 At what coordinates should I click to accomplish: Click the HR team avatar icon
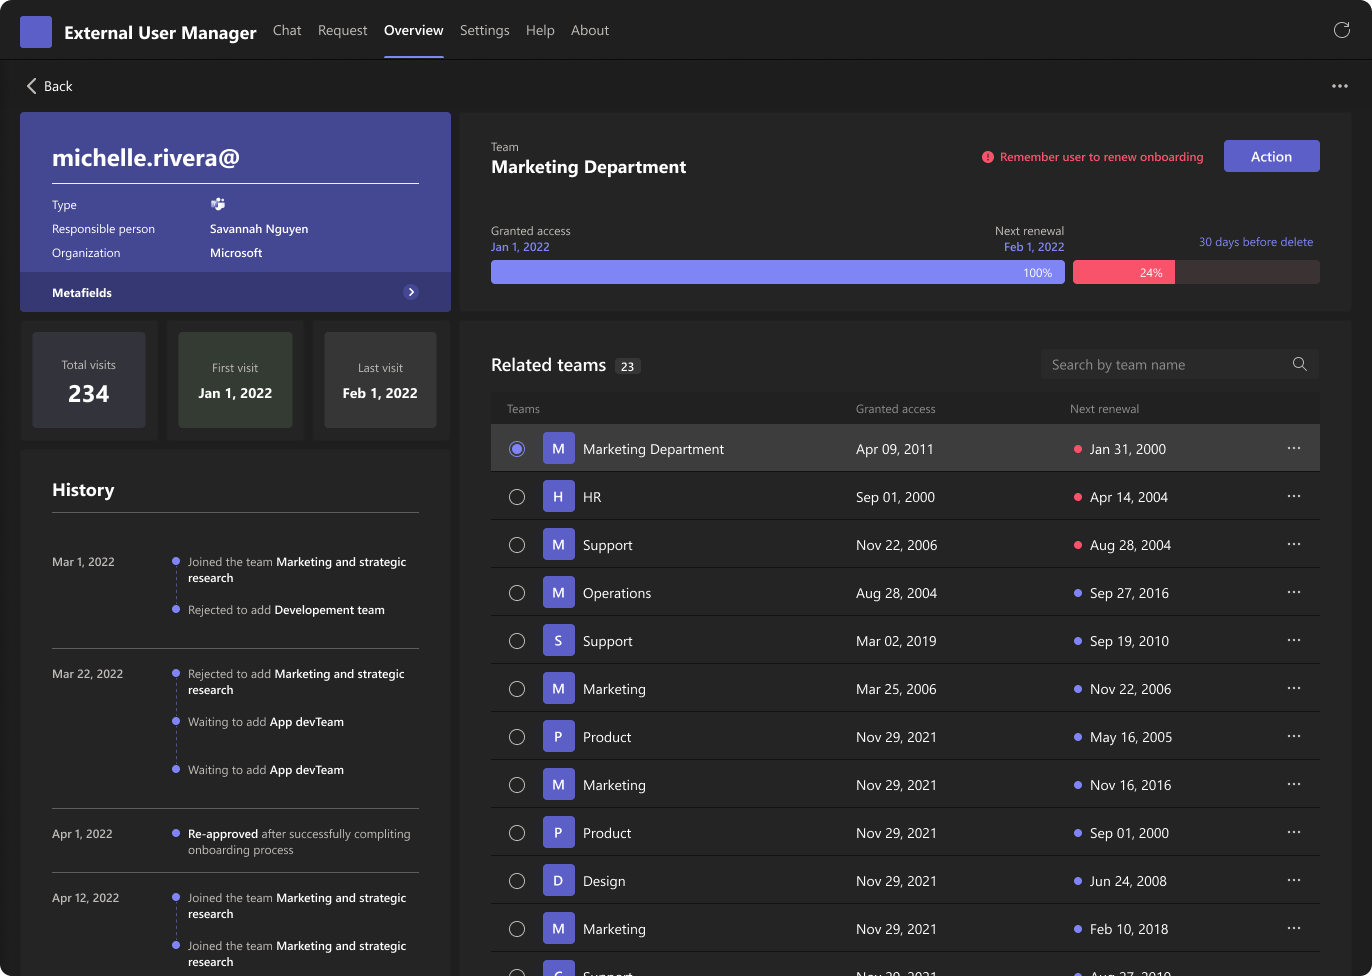[x=558, y=497]
